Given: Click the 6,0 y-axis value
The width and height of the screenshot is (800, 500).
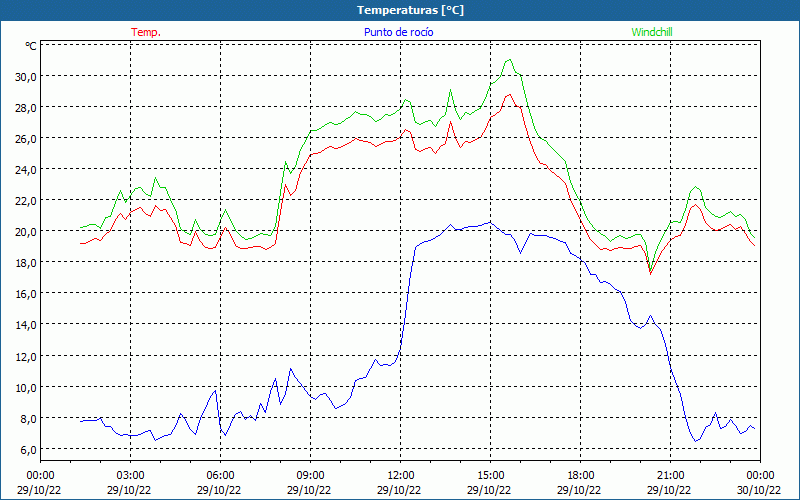Looking at the screenshot, I should coord(29,449).
